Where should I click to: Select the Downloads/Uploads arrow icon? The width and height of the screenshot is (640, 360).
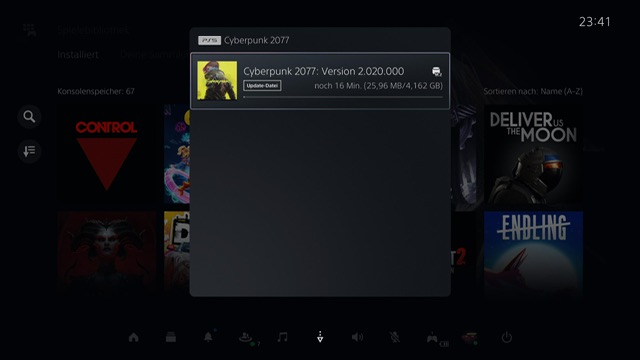click(x=320, y=337)
